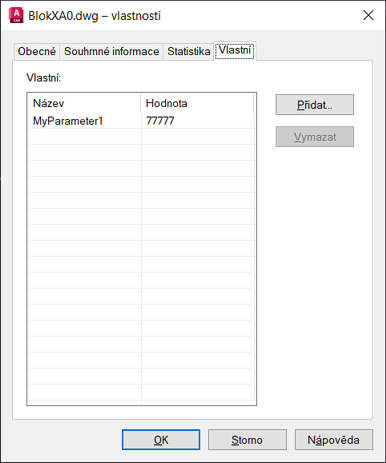Open help via Nápověda button

pos(334,440)
